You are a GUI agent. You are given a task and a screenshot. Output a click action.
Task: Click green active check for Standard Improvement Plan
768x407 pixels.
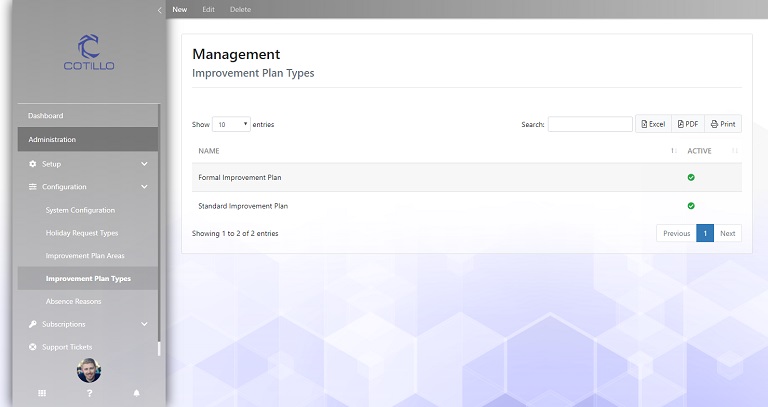click(691, 206)
